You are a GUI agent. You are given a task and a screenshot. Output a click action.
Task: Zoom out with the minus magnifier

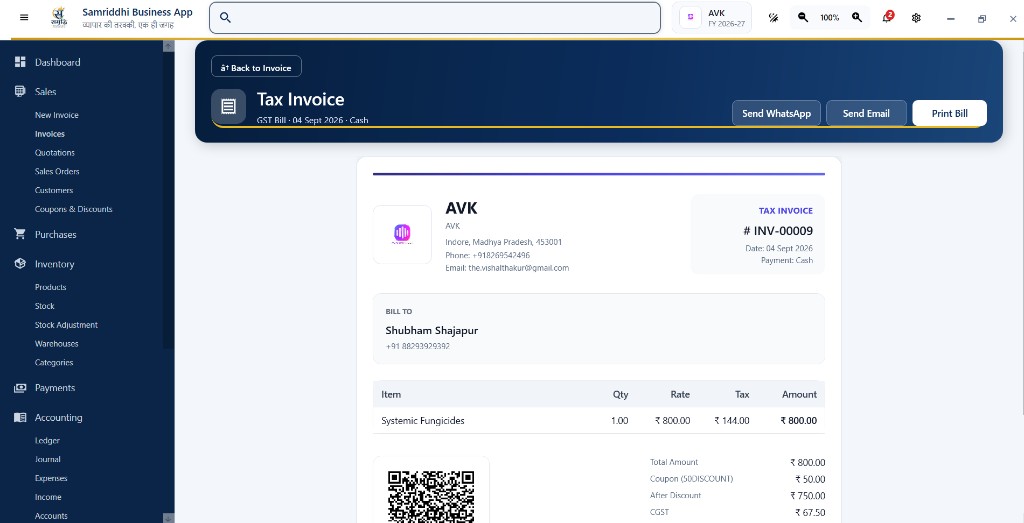[803, 18]
